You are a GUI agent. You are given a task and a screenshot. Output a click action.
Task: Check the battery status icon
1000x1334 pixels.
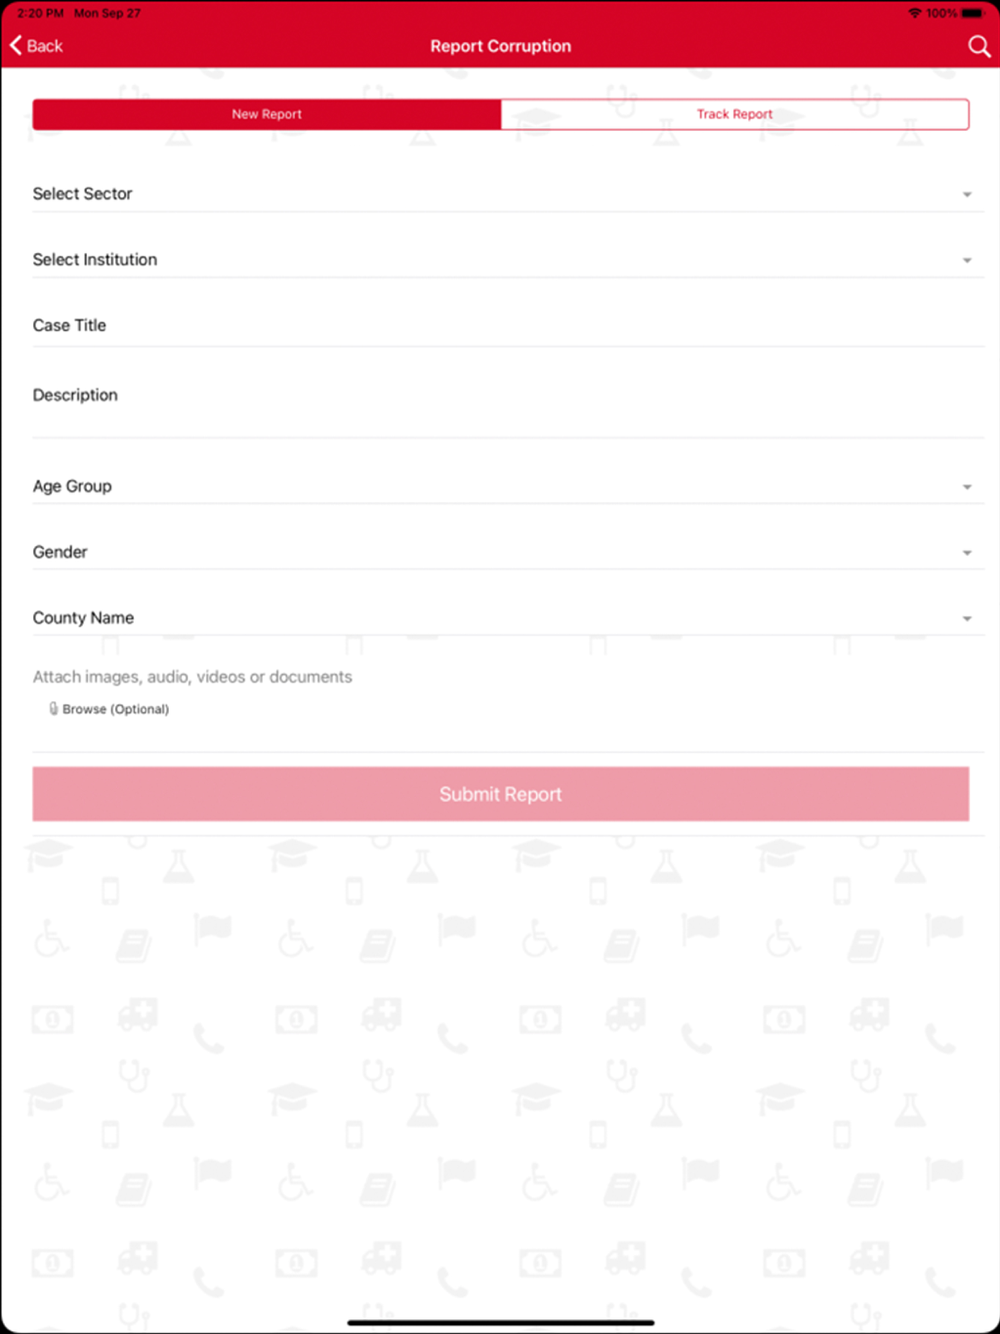[972, 13]
